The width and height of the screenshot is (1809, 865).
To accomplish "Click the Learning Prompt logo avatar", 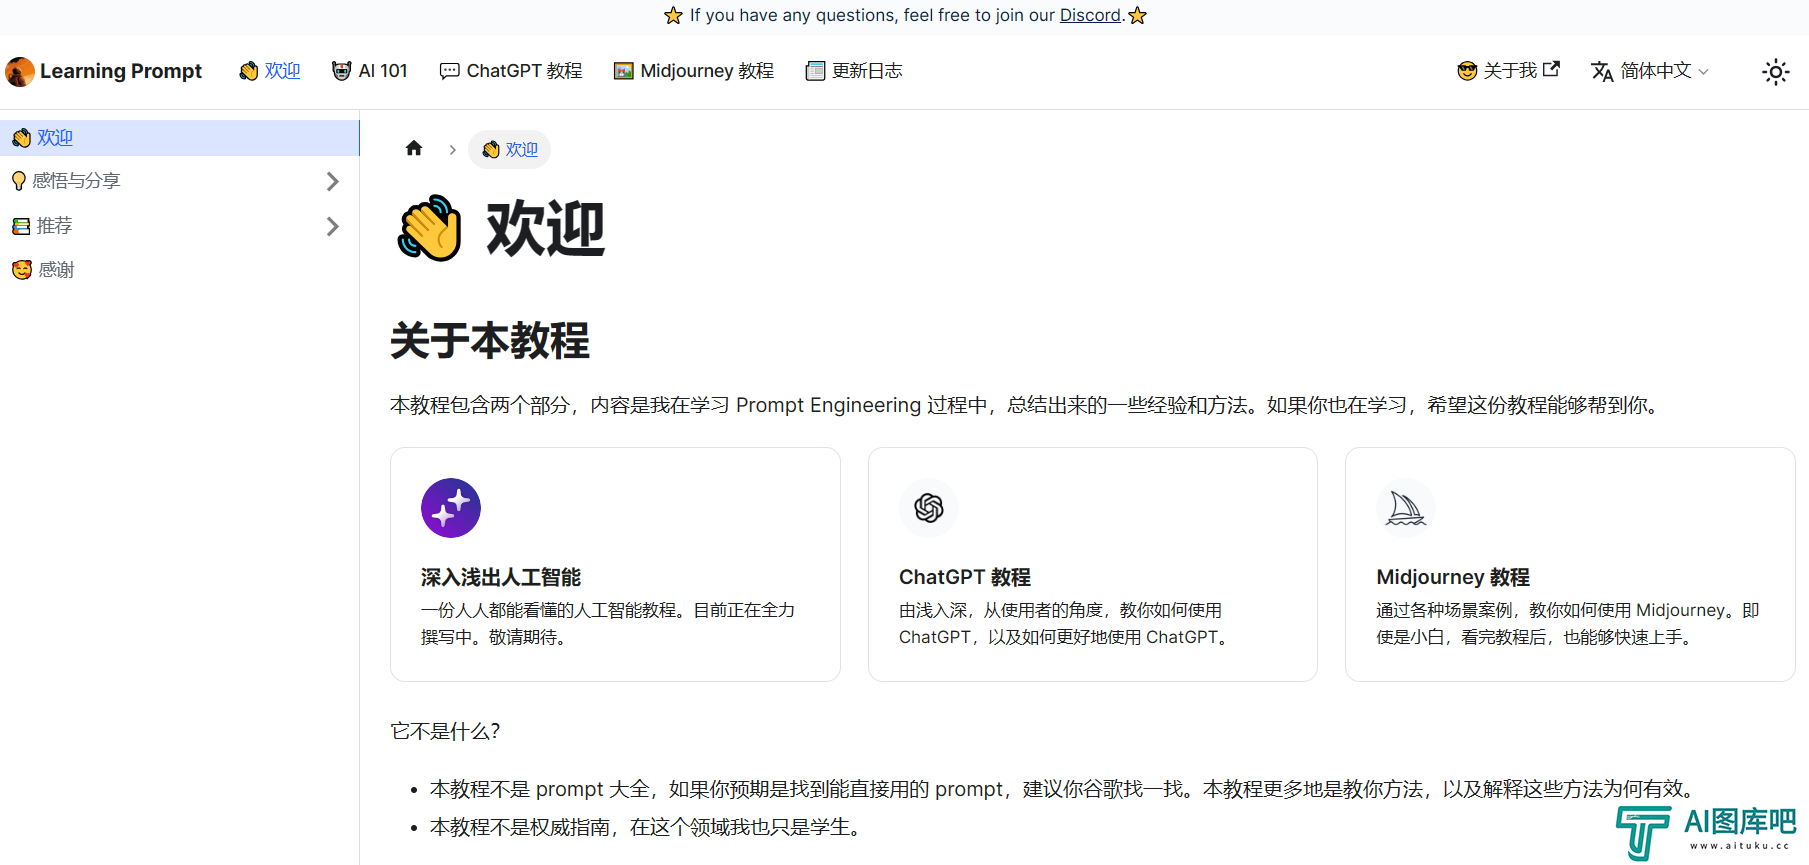I will (20, 71).
